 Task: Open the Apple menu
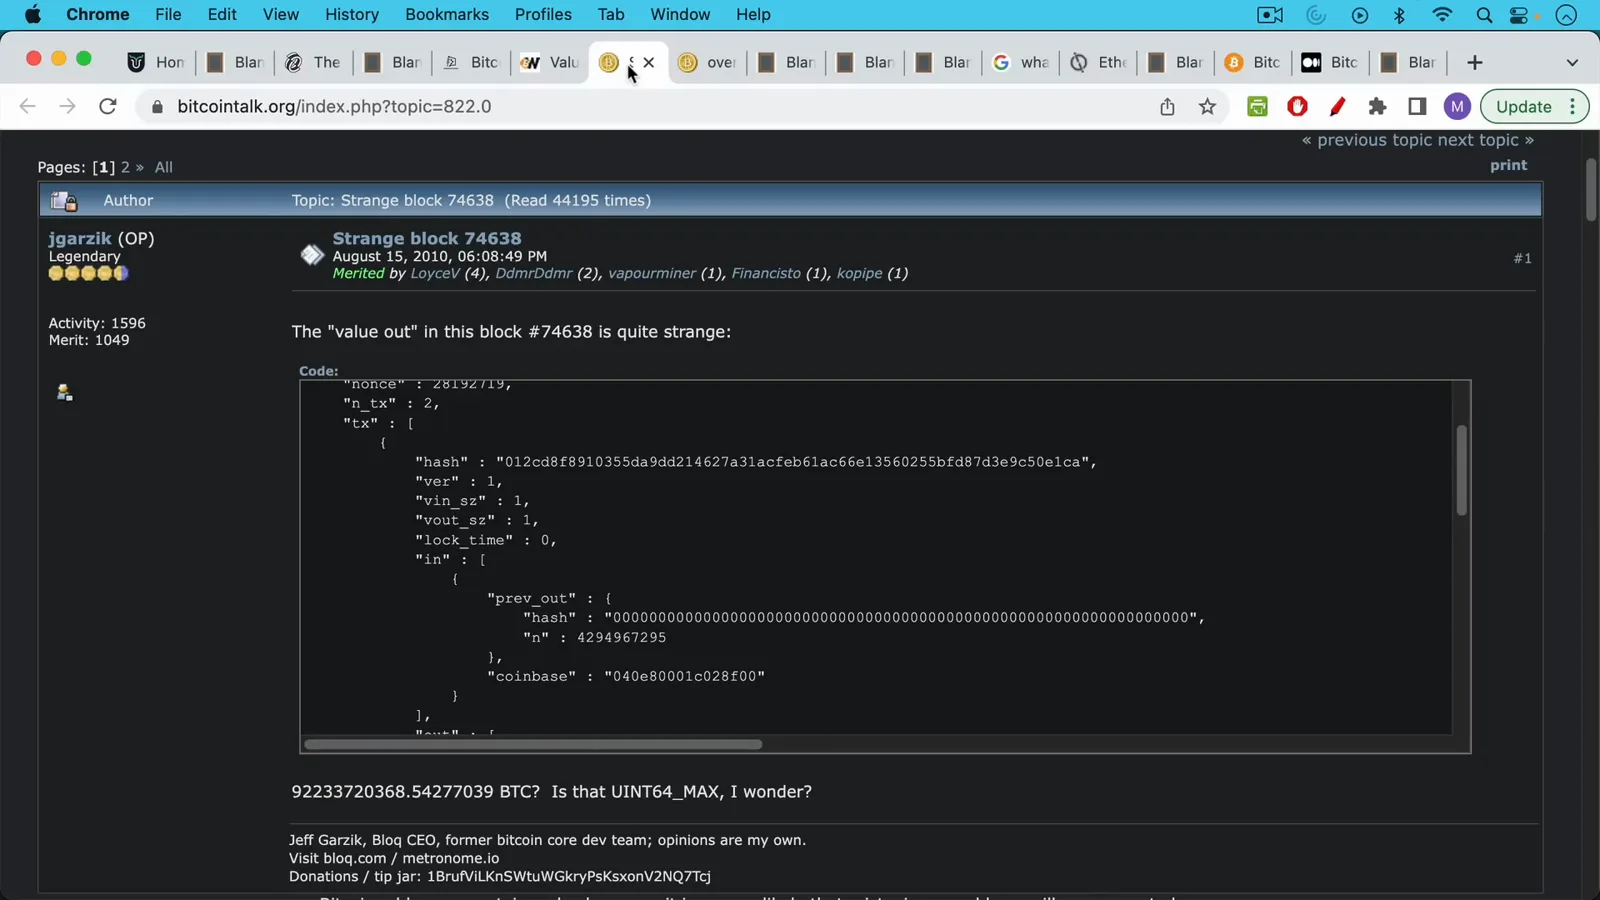tap(33, 15)
